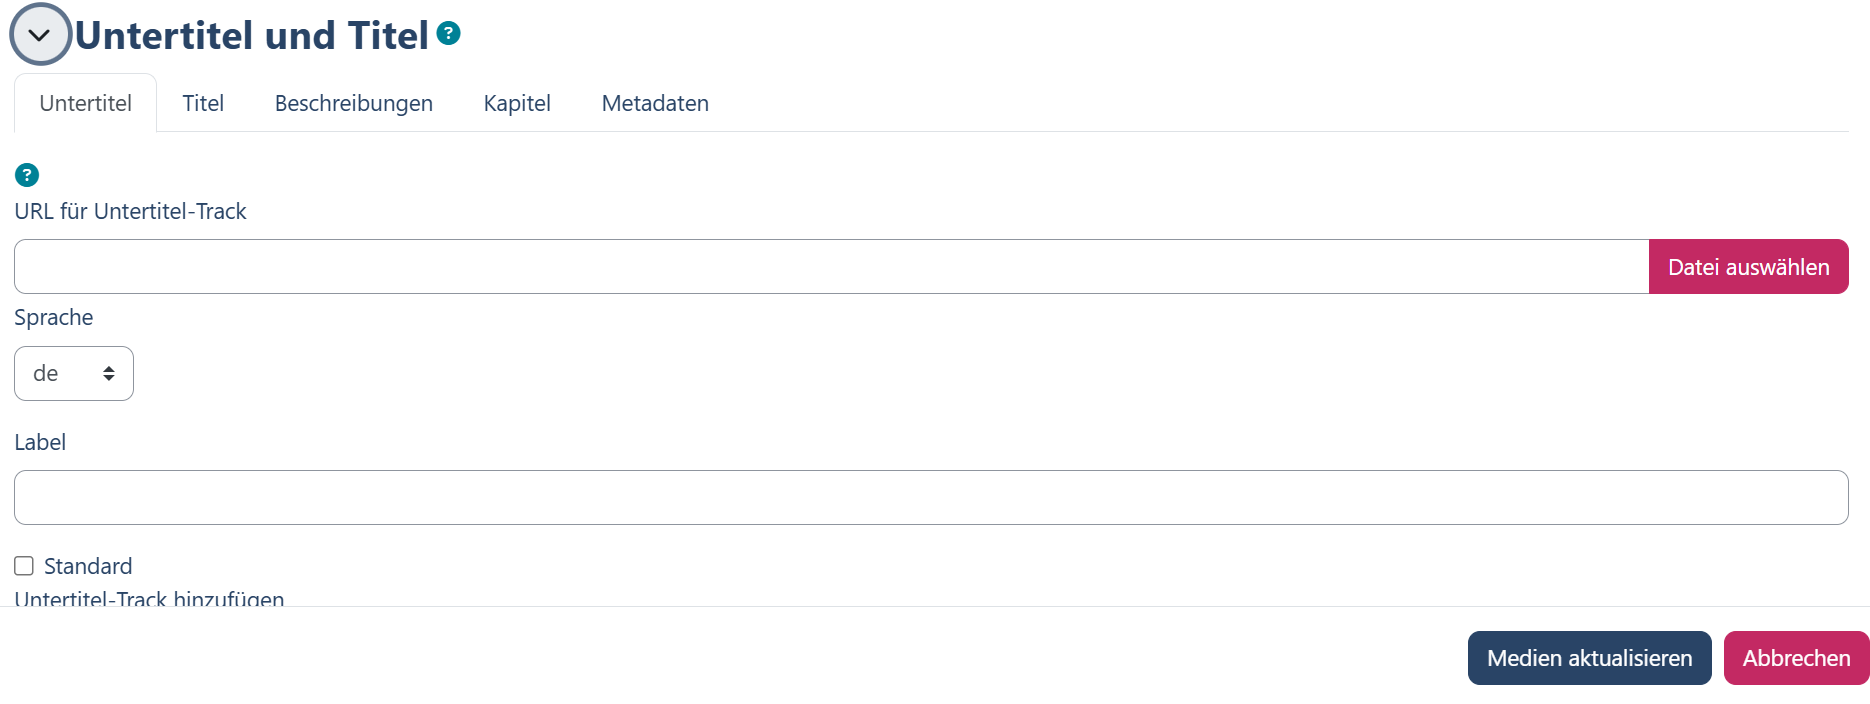Click help icon above URL für Untertitel-Track
Image resolution: width=1870 pixels, height=704 pixels.
click(x=27, y=175)
